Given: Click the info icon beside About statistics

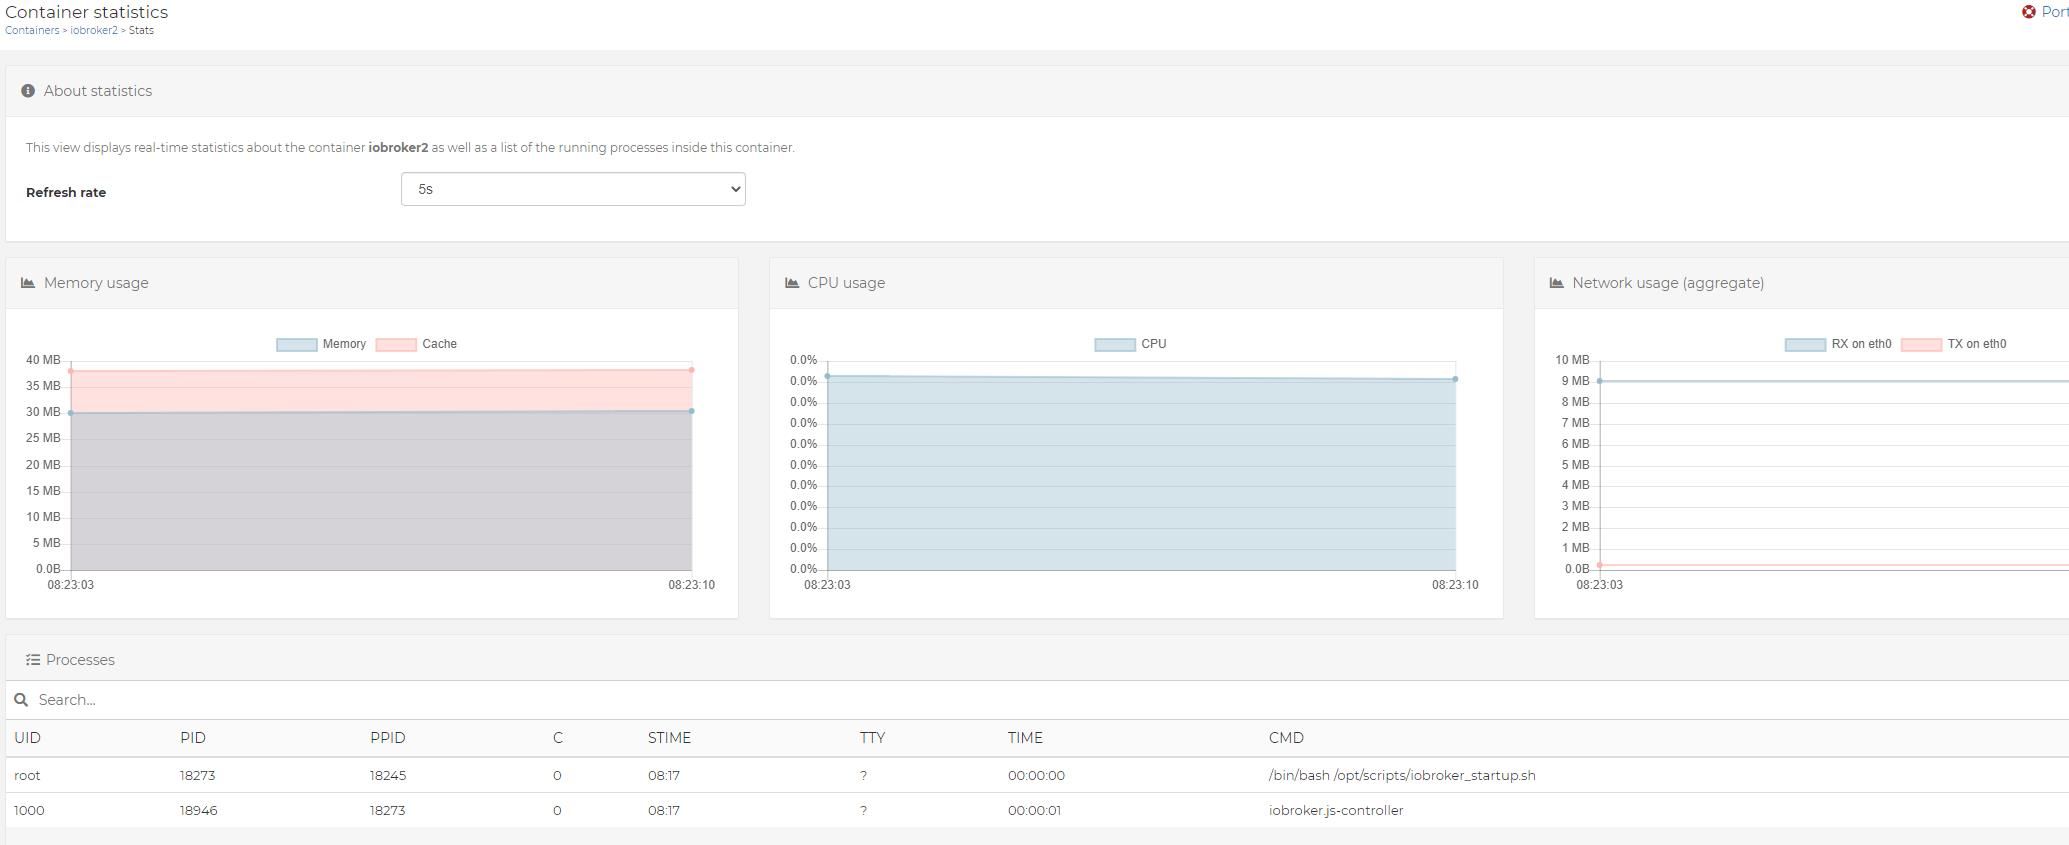Looking at the screenshot, I should click(28, 91).
